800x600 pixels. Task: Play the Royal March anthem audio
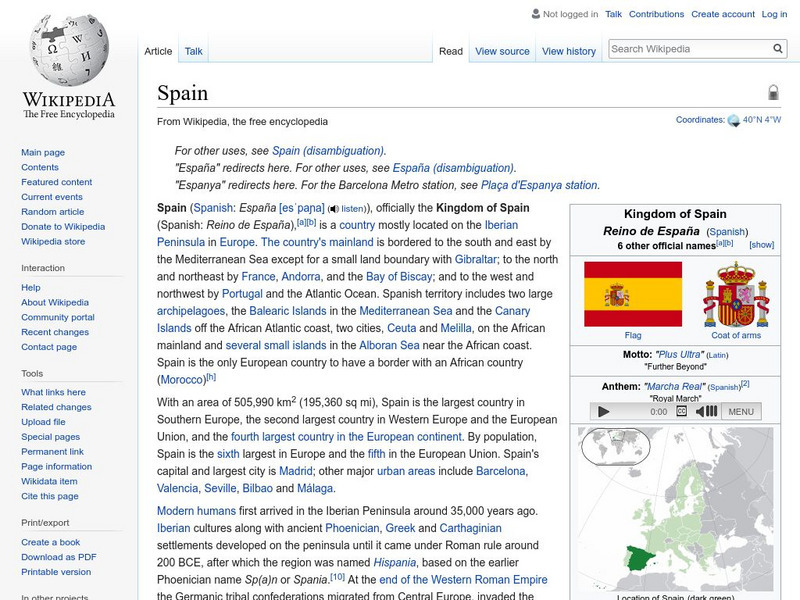coord(603,411)
